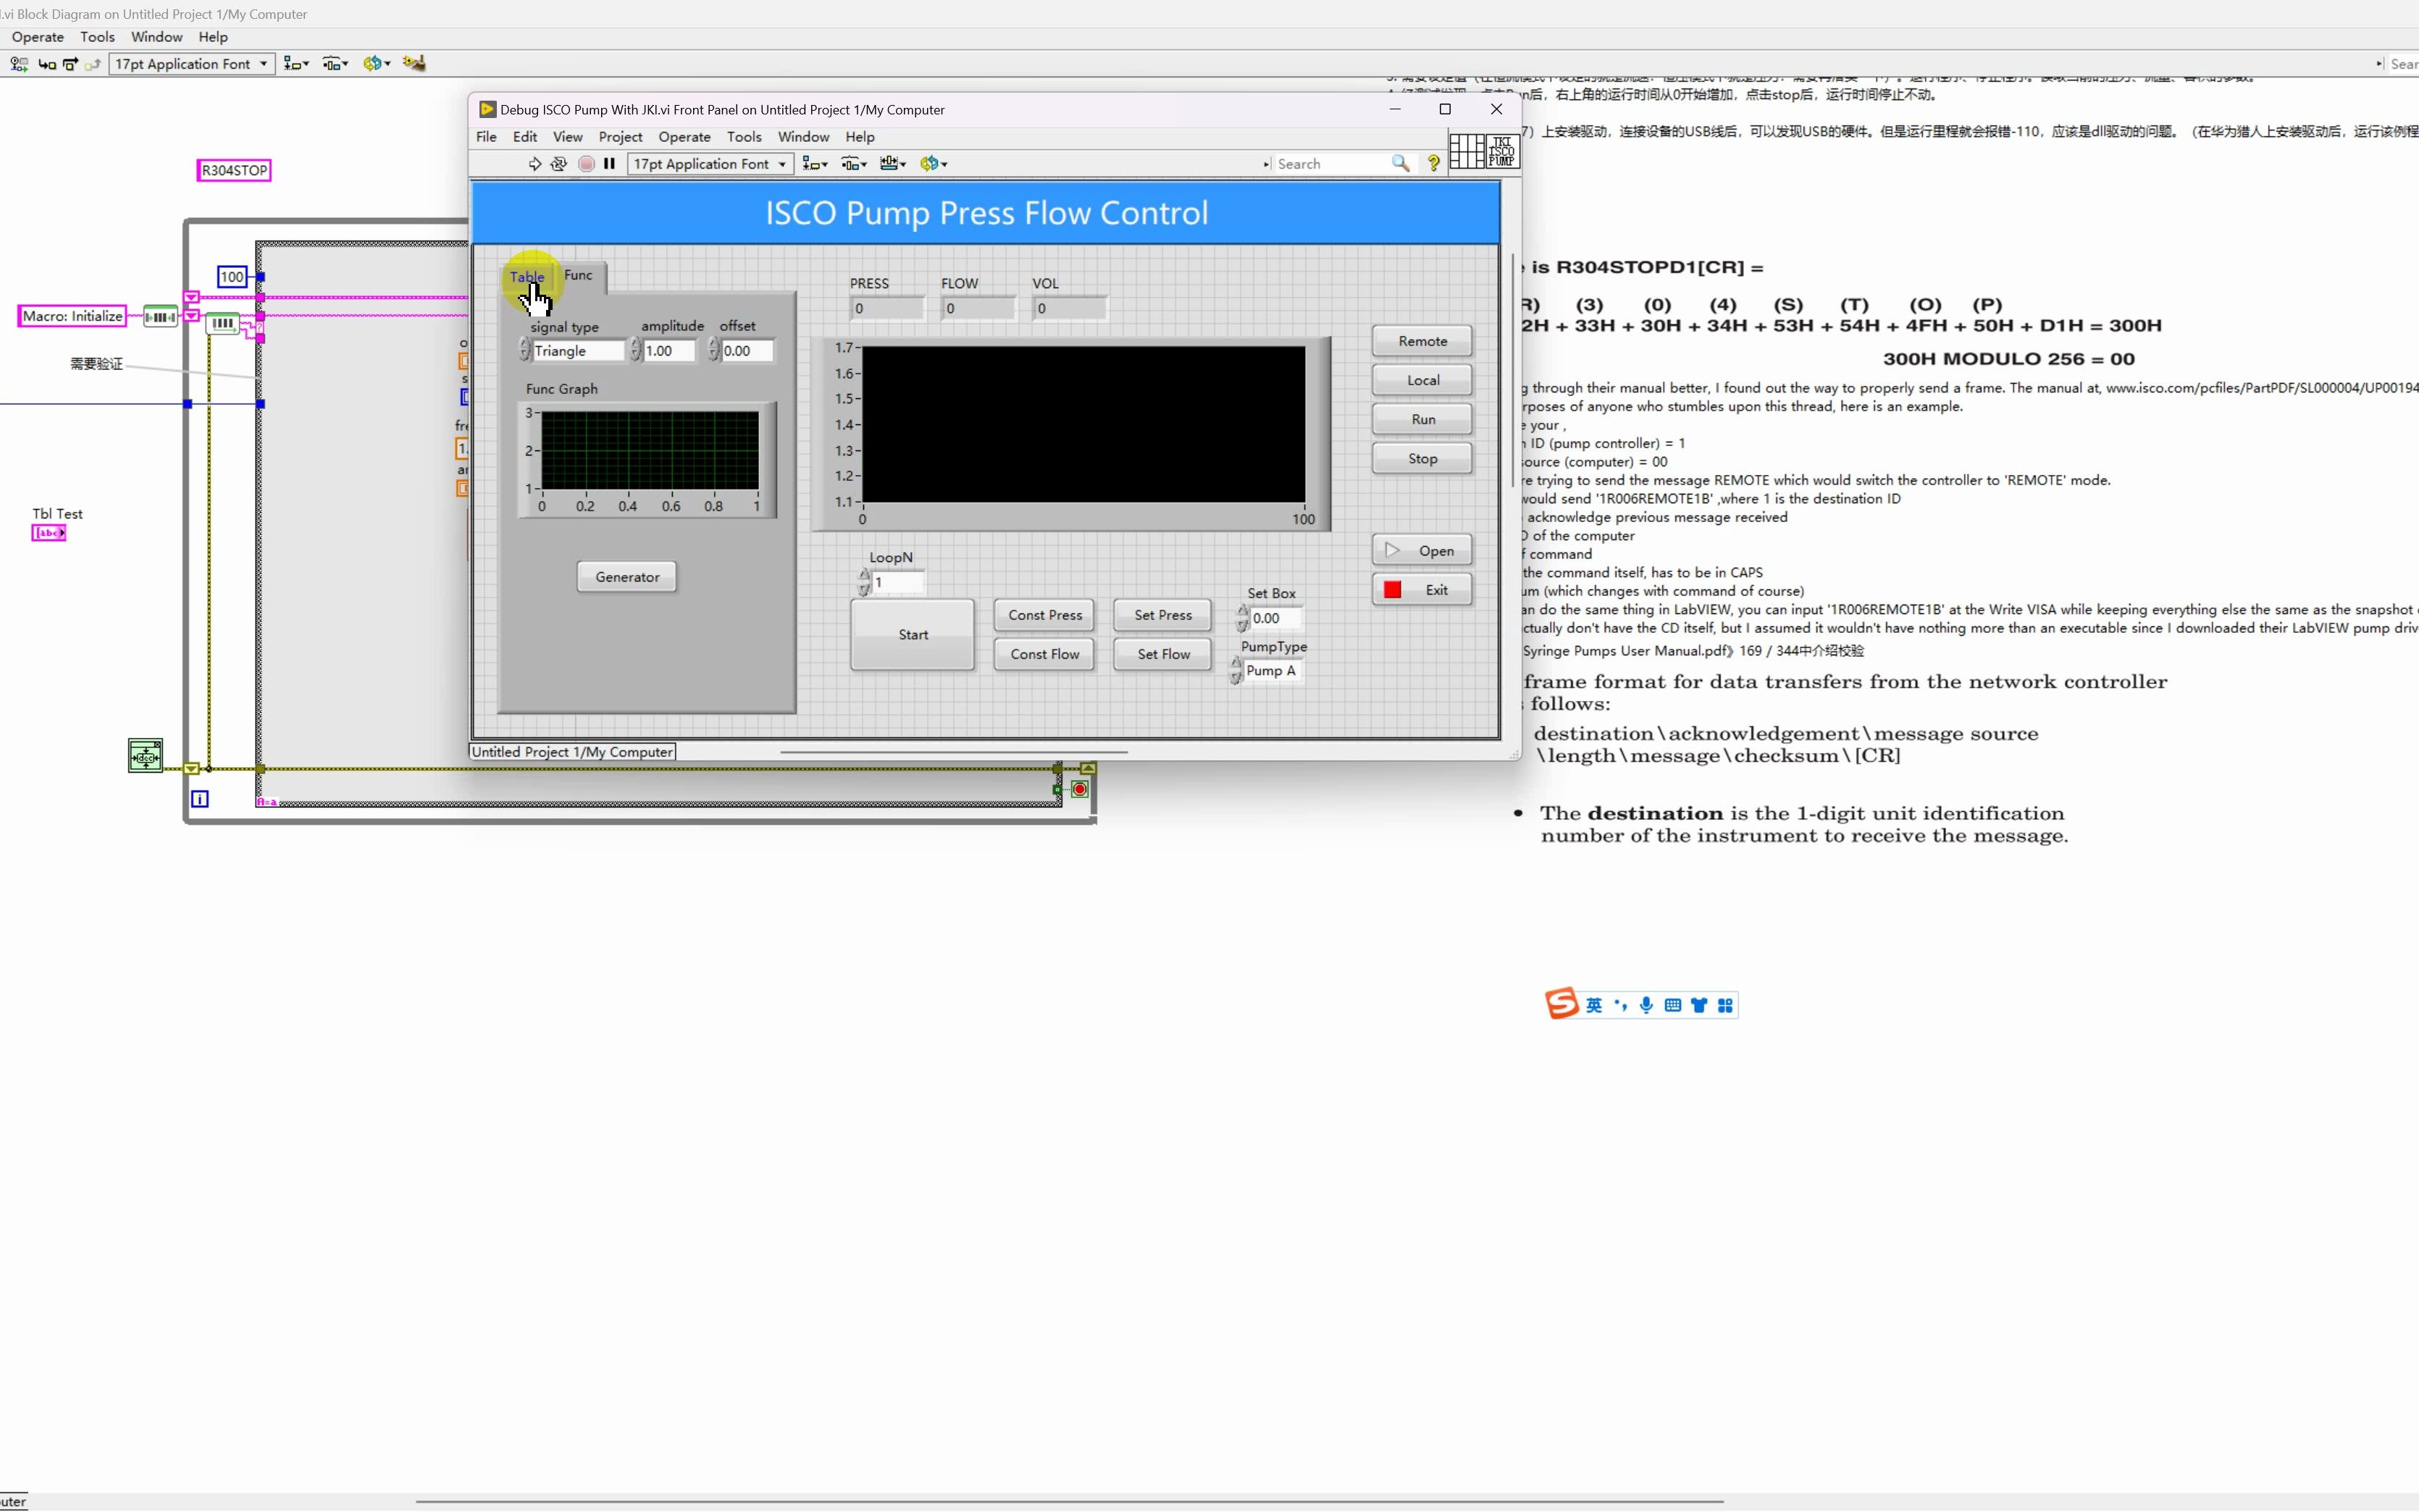2419x1512 pixels.
Task: Click the offset value field 0.00
Action: pyautogui.click(x=747, y=351)
